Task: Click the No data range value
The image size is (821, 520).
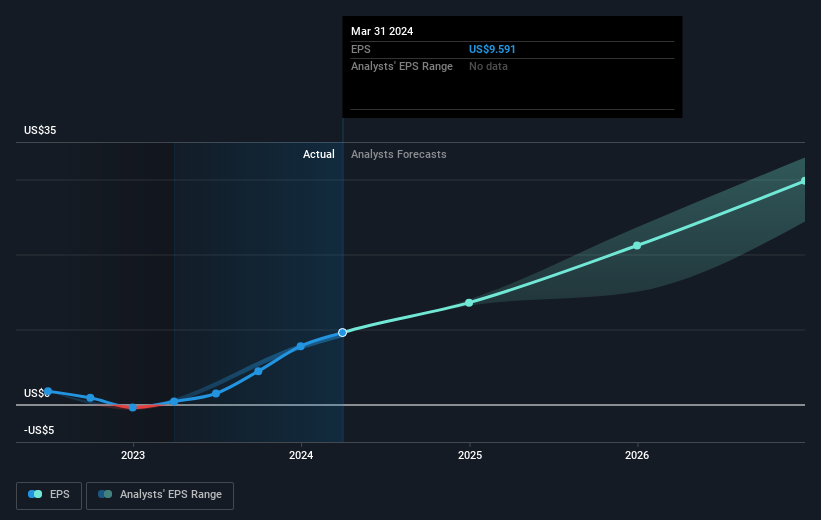Action: point(488,67)
